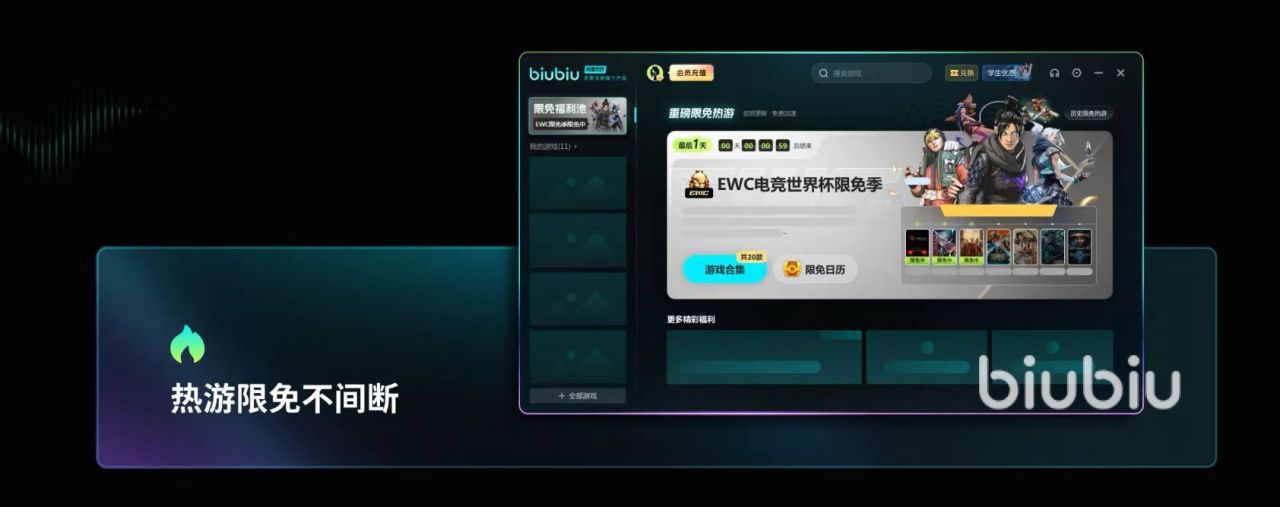Click the flame icon beside 热游限免不间断
The image size is (1280, 507).
click(x=187, y=344)
